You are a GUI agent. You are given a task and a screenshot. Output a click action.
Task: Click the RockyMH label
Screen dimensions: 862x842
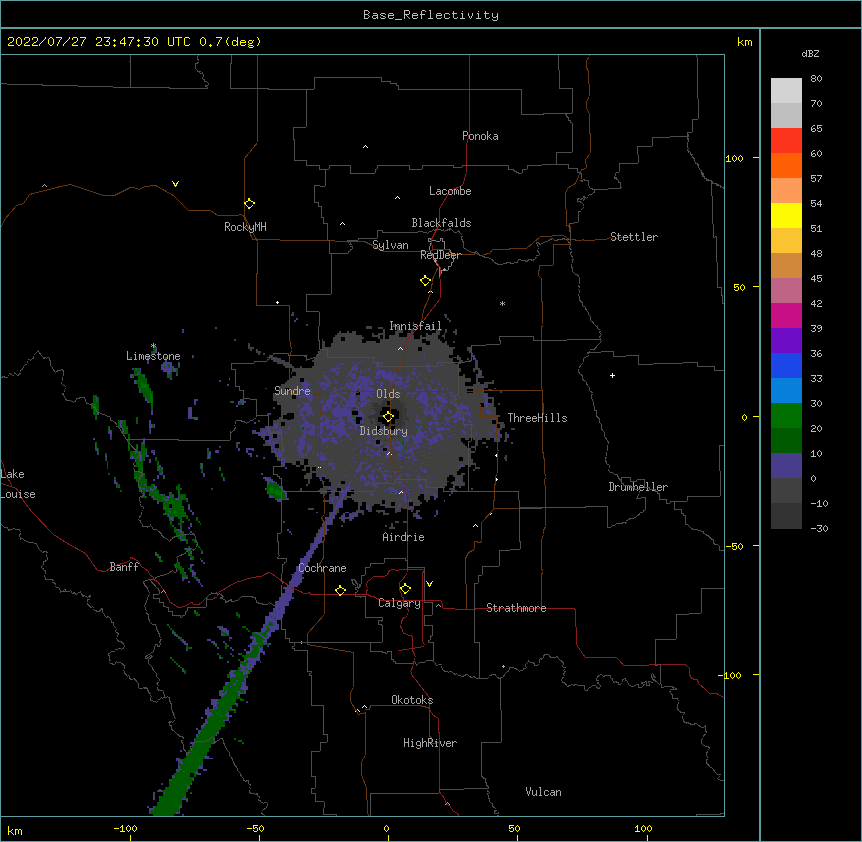click(245, 227)
